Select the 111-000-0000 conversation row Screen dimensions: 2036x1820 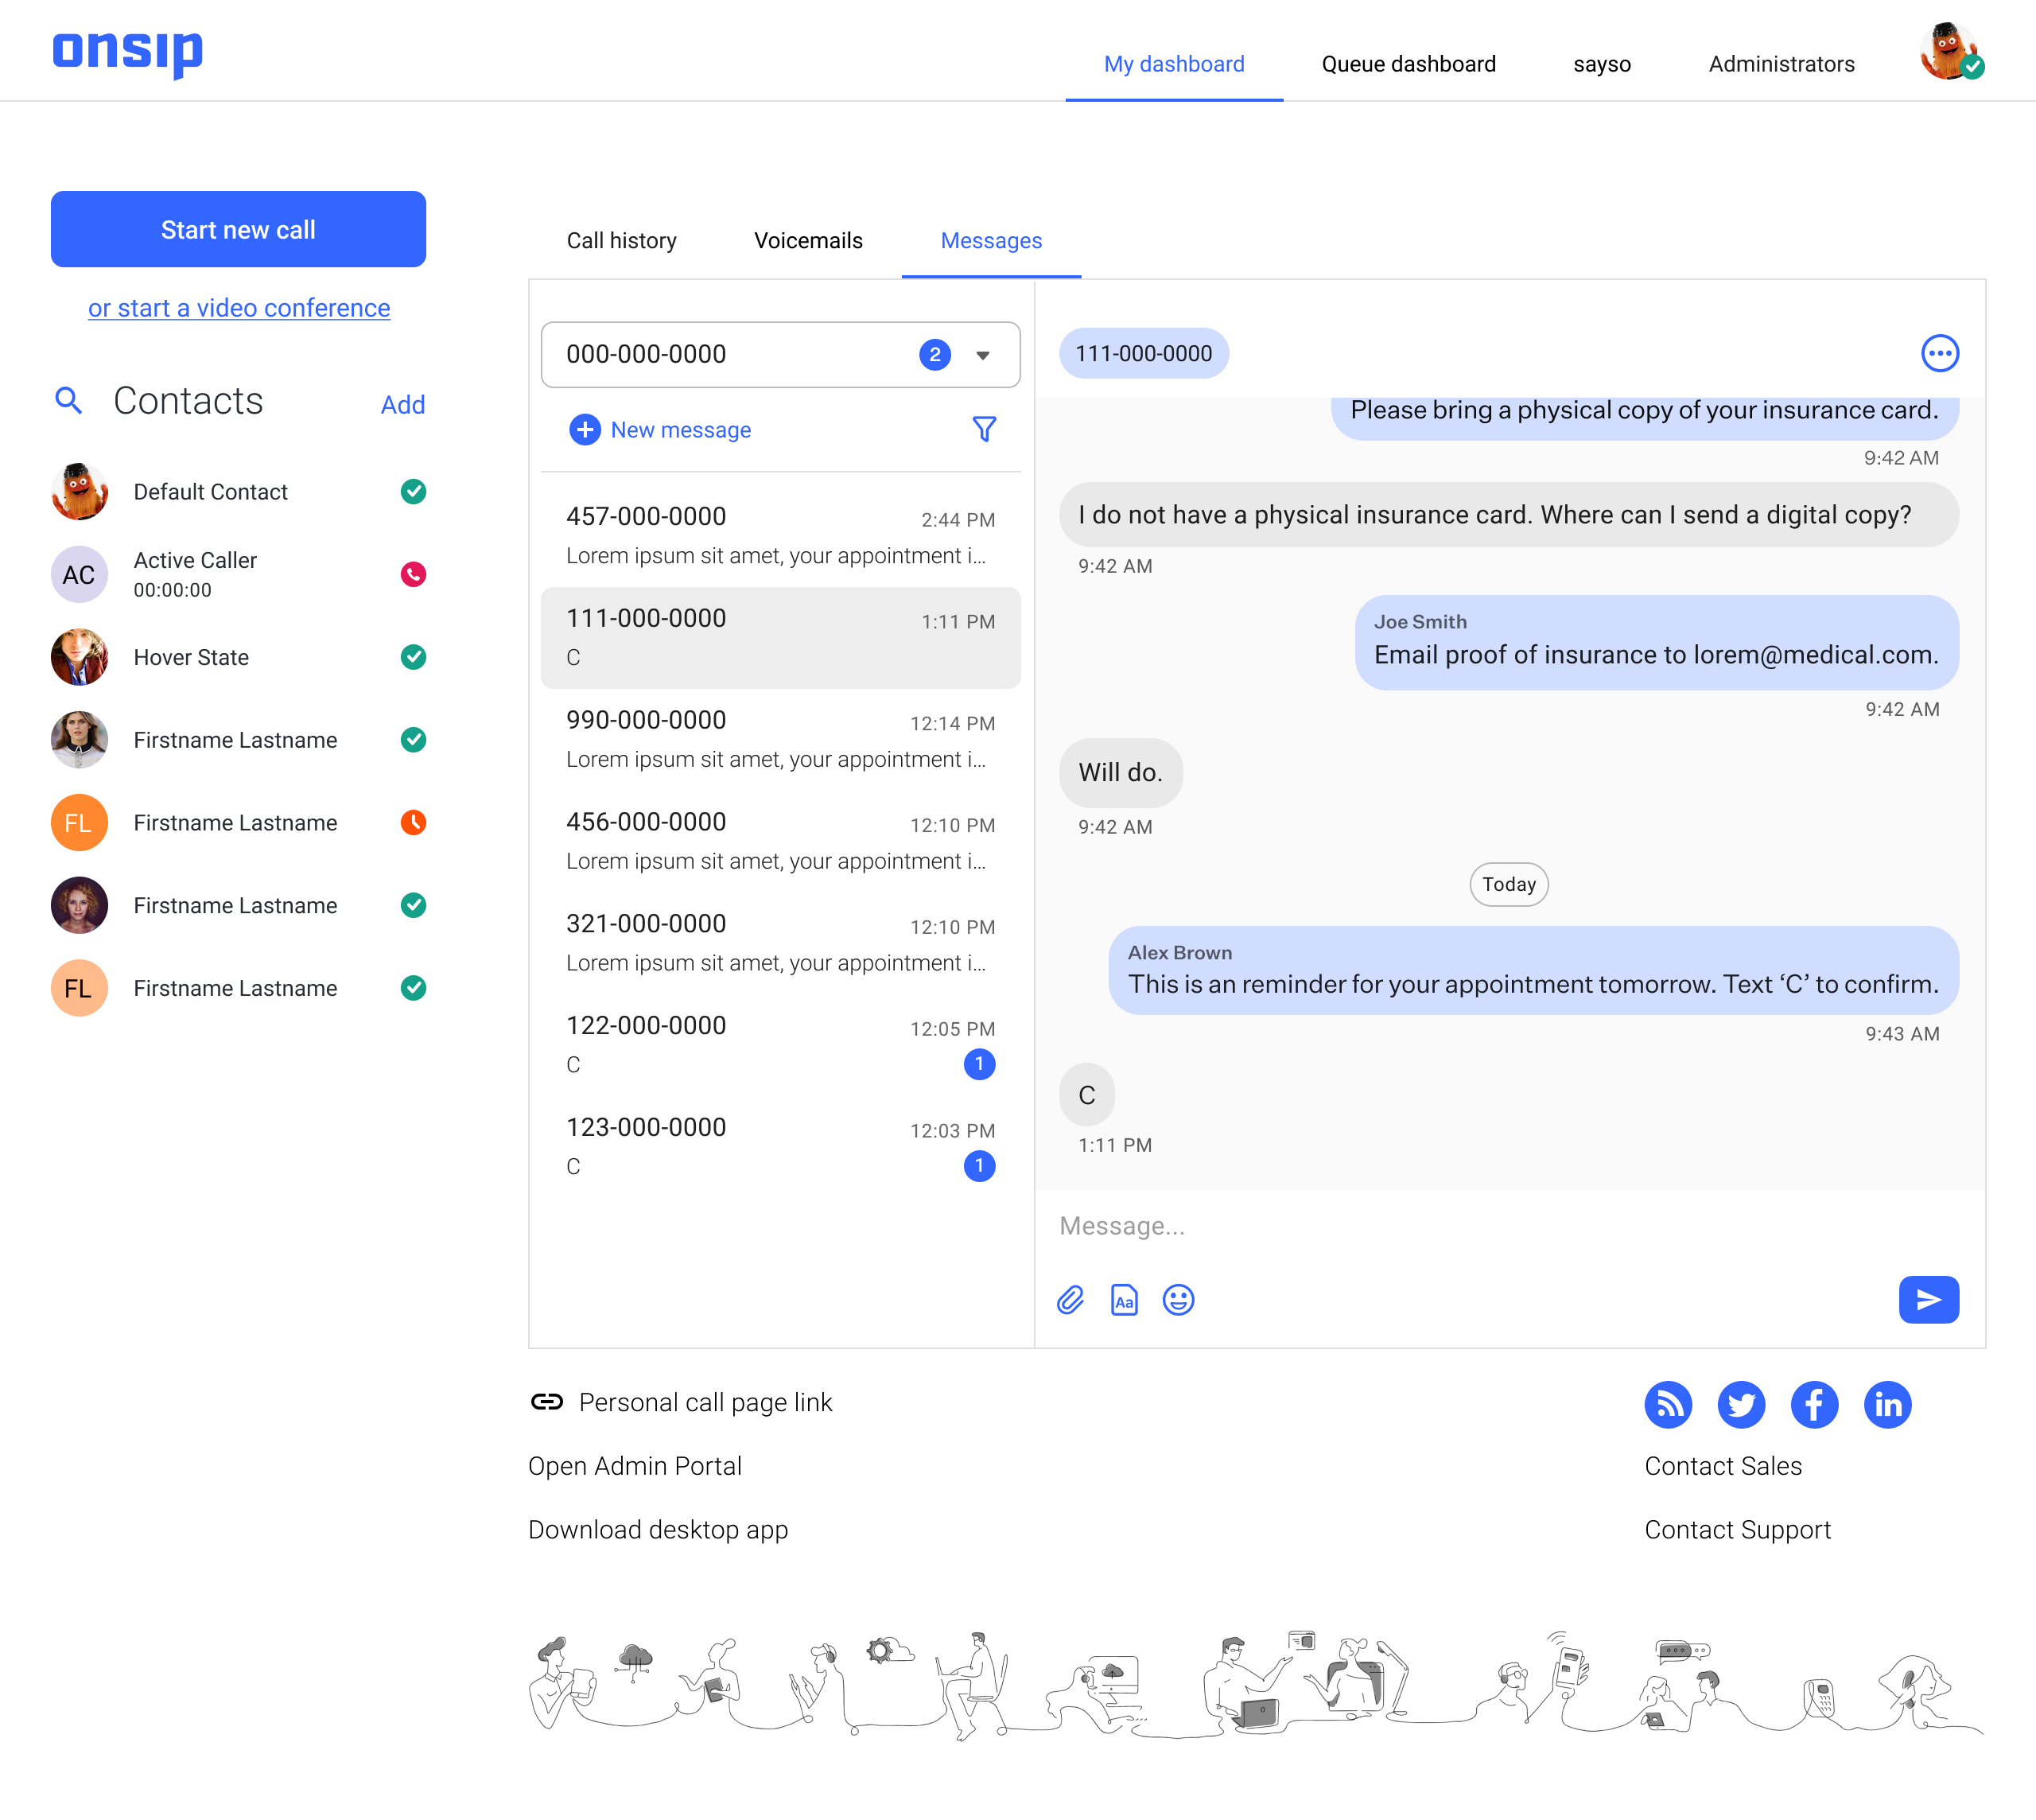(780, 637)
